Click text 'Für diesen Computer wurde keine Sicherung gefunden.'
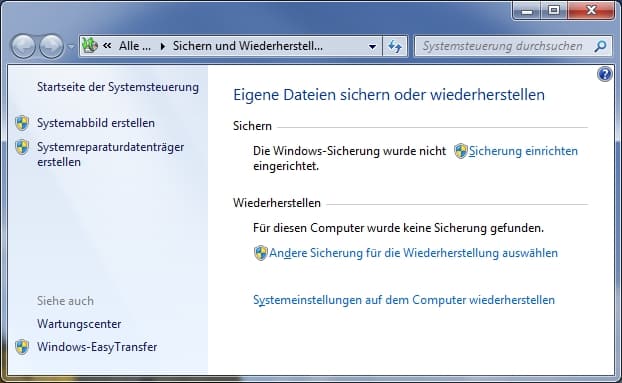The width and height of the screenshot is (622, 383). point(398,228)
